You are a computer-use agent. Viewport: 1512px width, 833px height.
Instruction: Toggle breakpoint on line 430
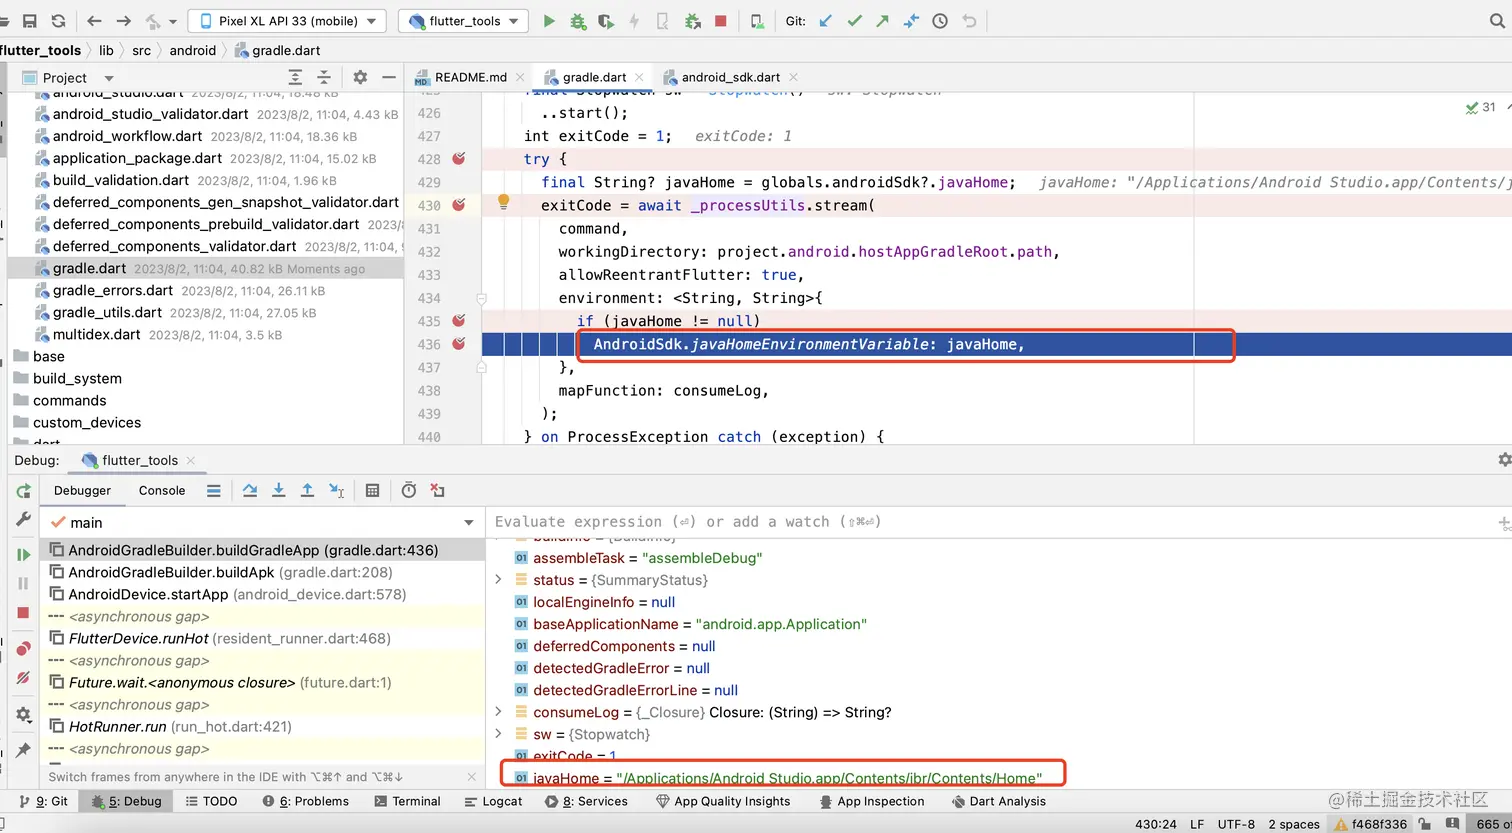pyautogui.click(x=459, y=205)
